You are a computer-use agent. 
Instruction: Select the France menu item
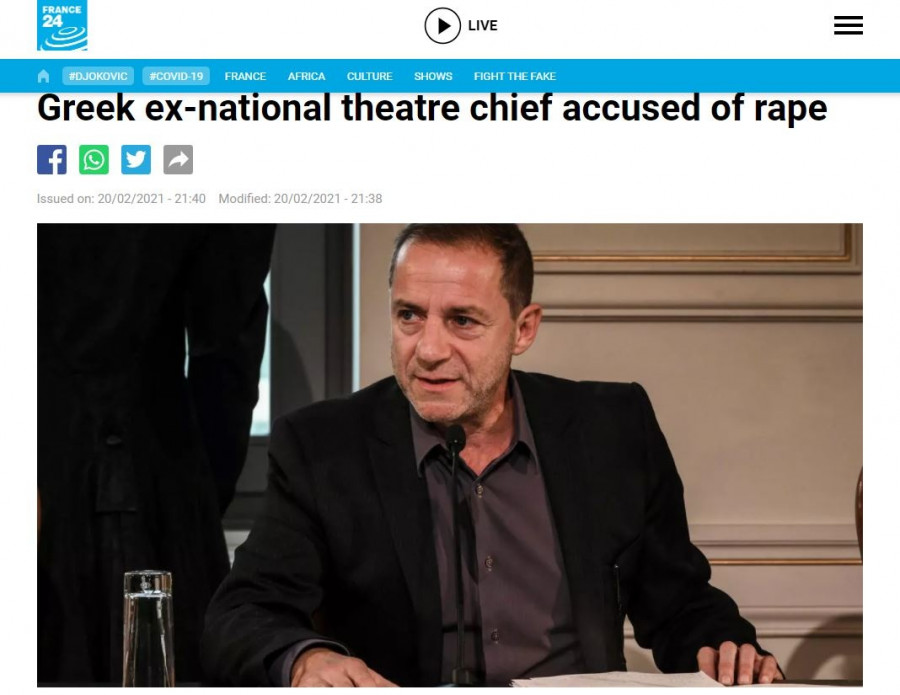[x=245, y=76]
